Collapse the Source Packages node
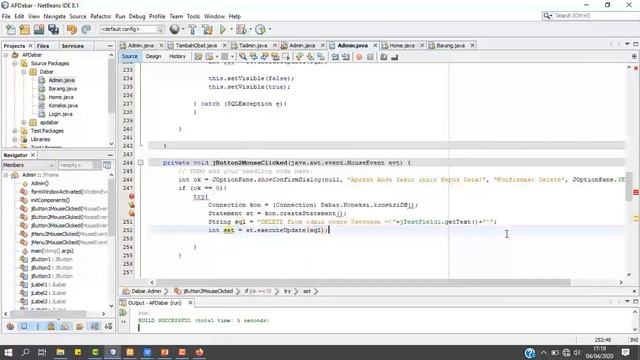This screenshot has width=640, height=360. (15, 63)
